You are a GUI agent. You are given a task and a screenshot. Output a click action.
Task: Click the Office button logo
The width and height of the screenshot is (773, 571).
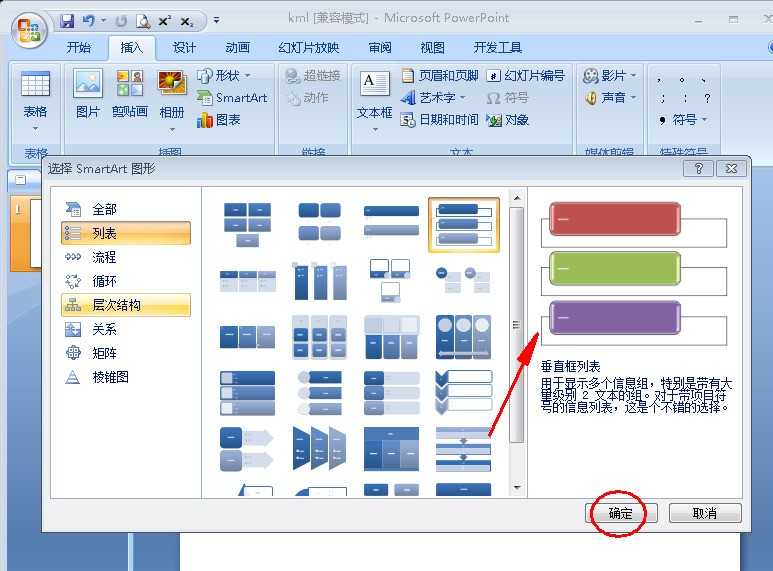pos(29,31)
